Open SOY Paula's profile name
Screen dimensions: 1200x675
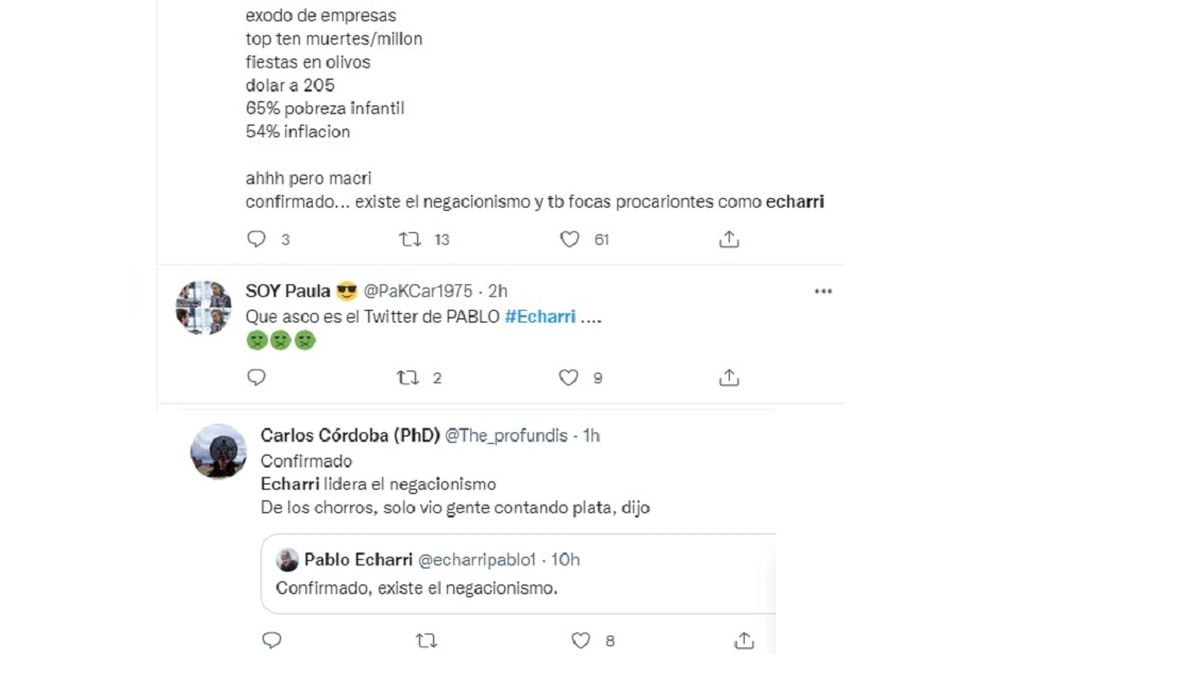pyautogui.click(x=288, y=291)
